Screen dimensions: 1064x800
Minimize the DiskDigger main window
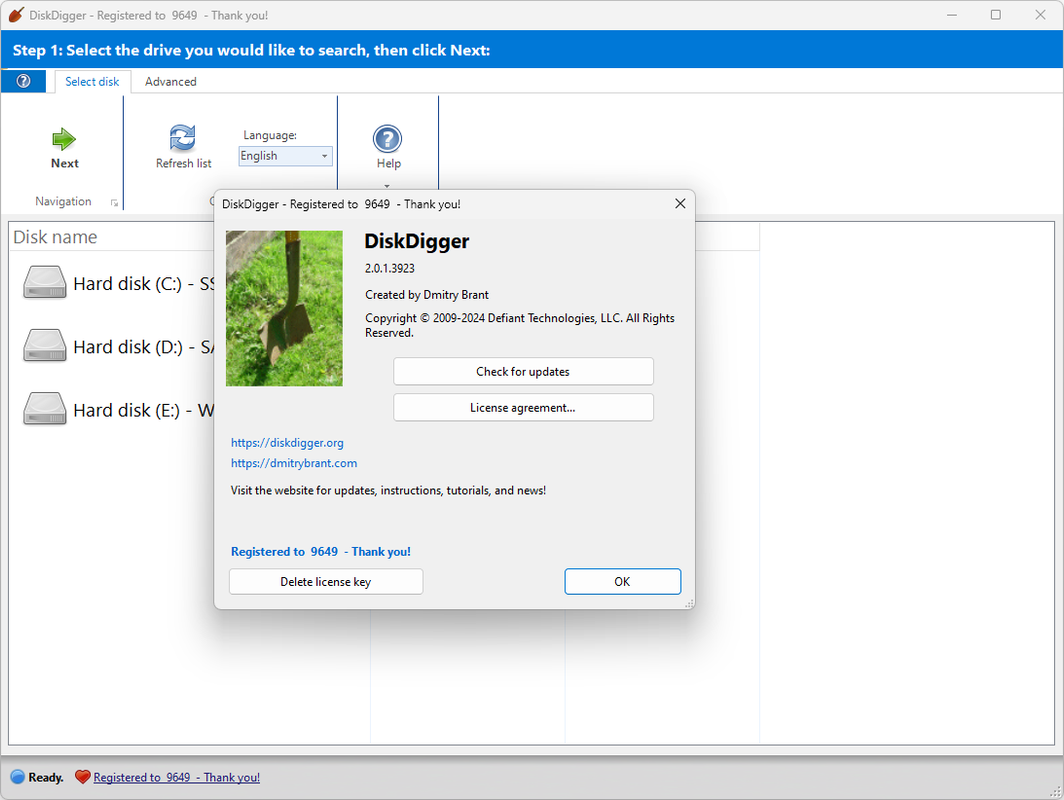point(952,14)
